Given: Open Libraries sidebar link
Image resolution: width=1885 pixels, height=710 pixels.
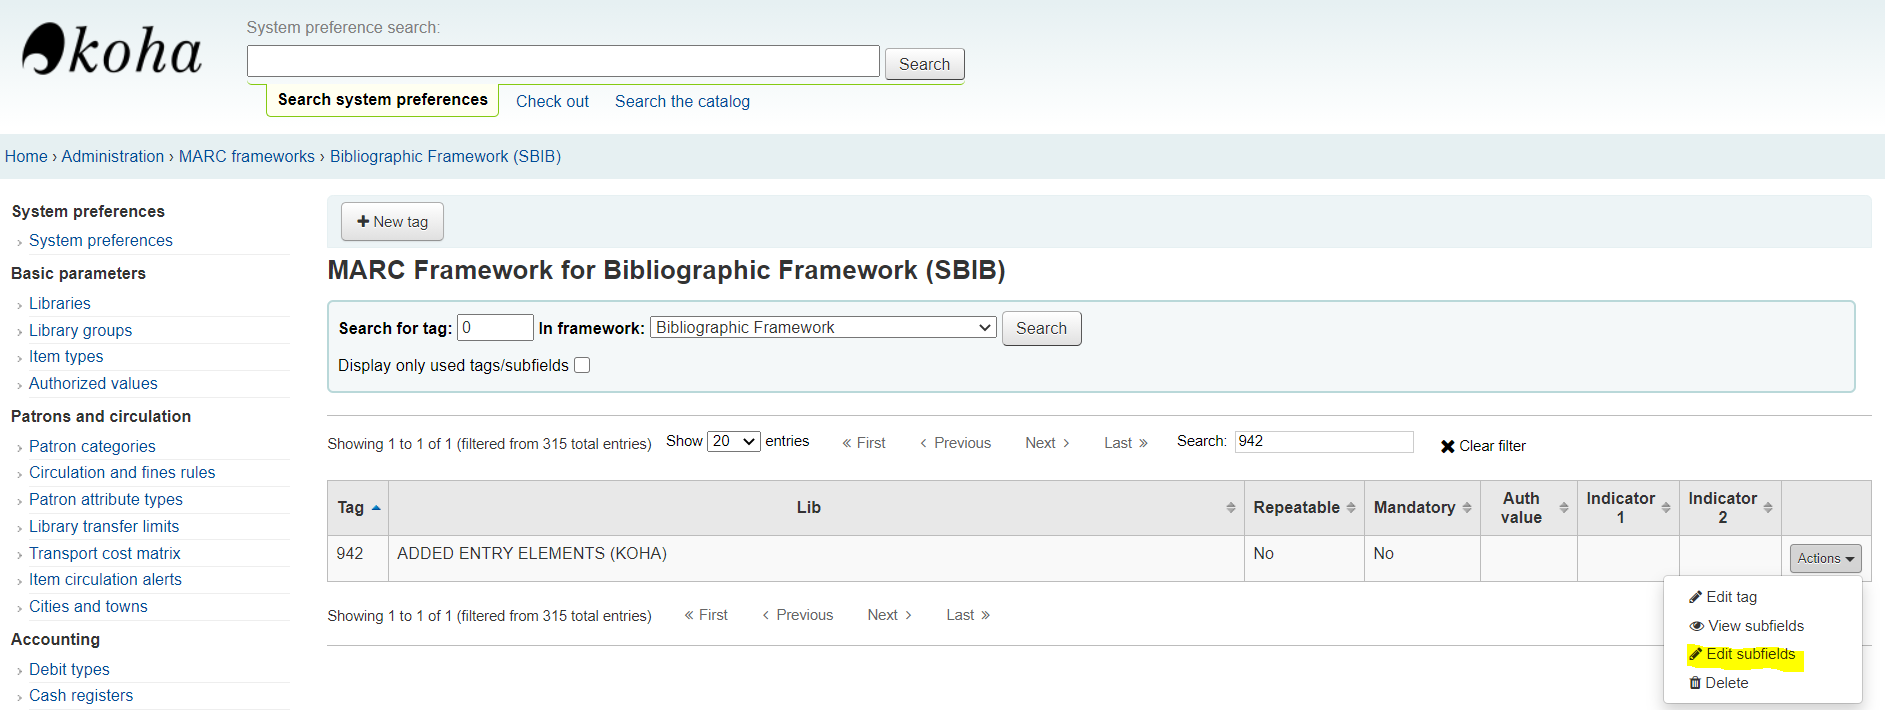Looking at the screenshot, I should coord(60,303).
